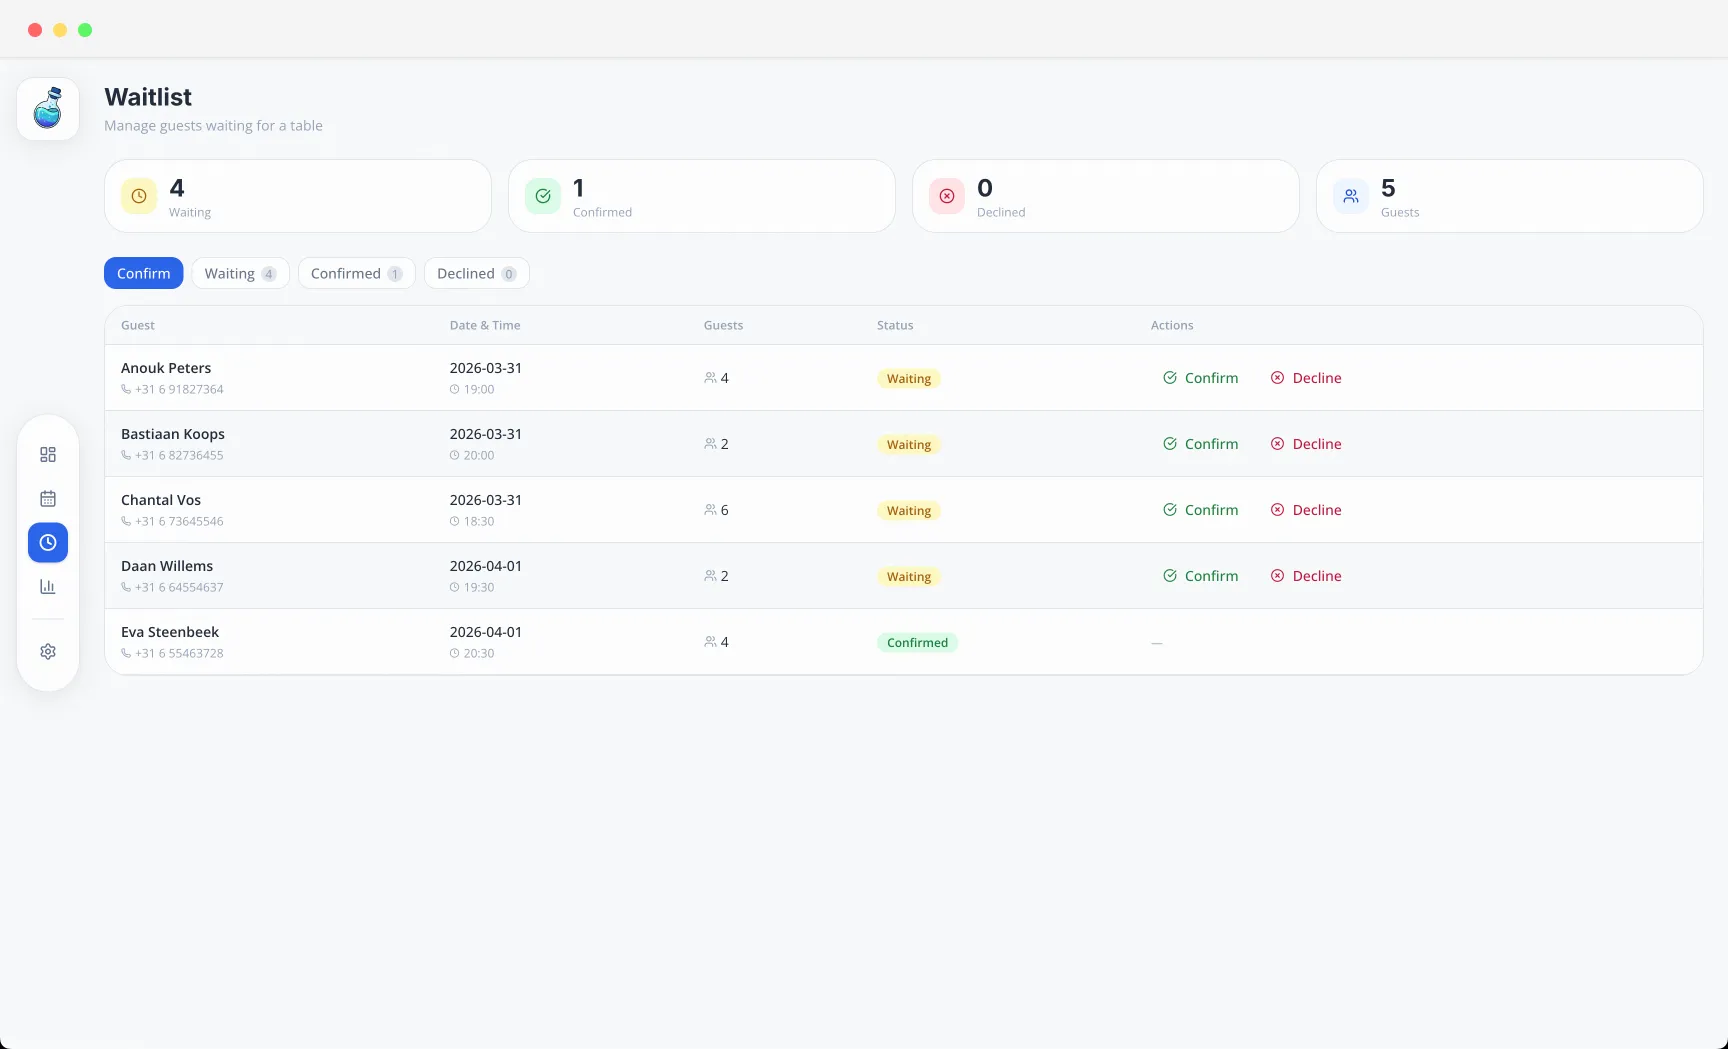The width and height of the screenshot is (1728, 1049).
Task: Open the calendar icon in sidebar
Action: pos(48,499)
